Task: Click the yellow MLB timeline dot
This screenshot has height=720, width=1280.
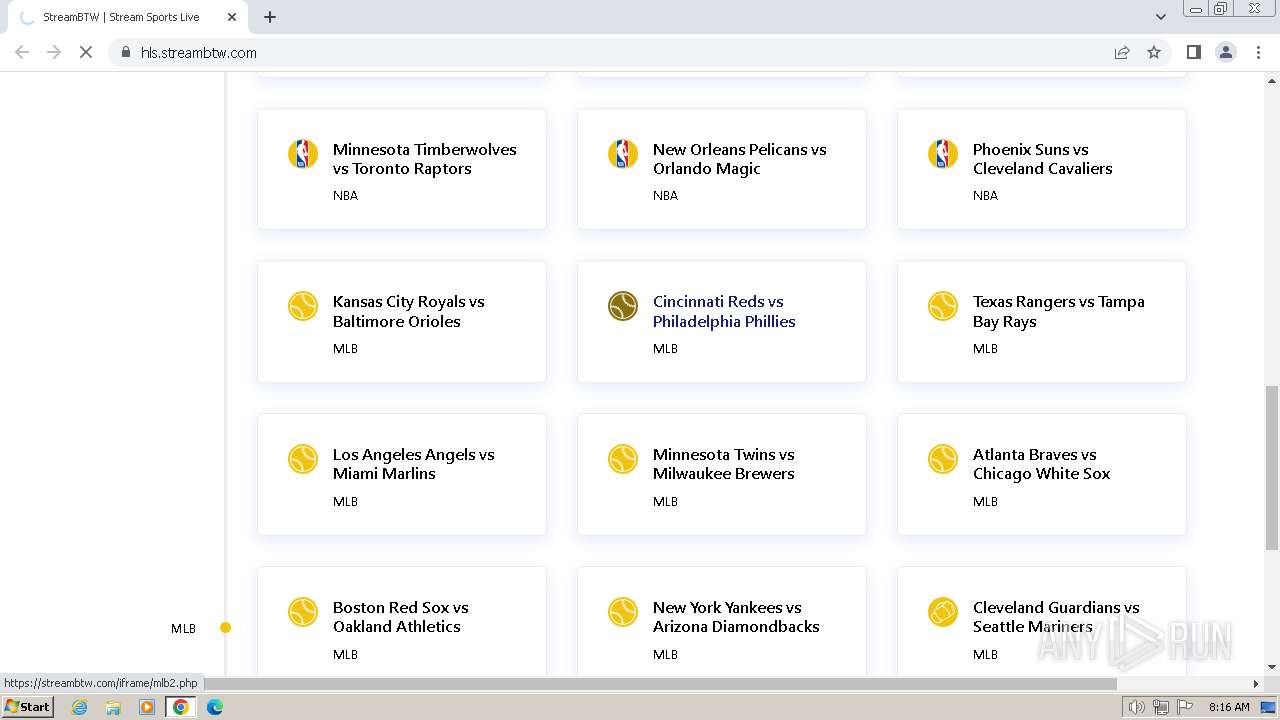Action: [225, 628]
